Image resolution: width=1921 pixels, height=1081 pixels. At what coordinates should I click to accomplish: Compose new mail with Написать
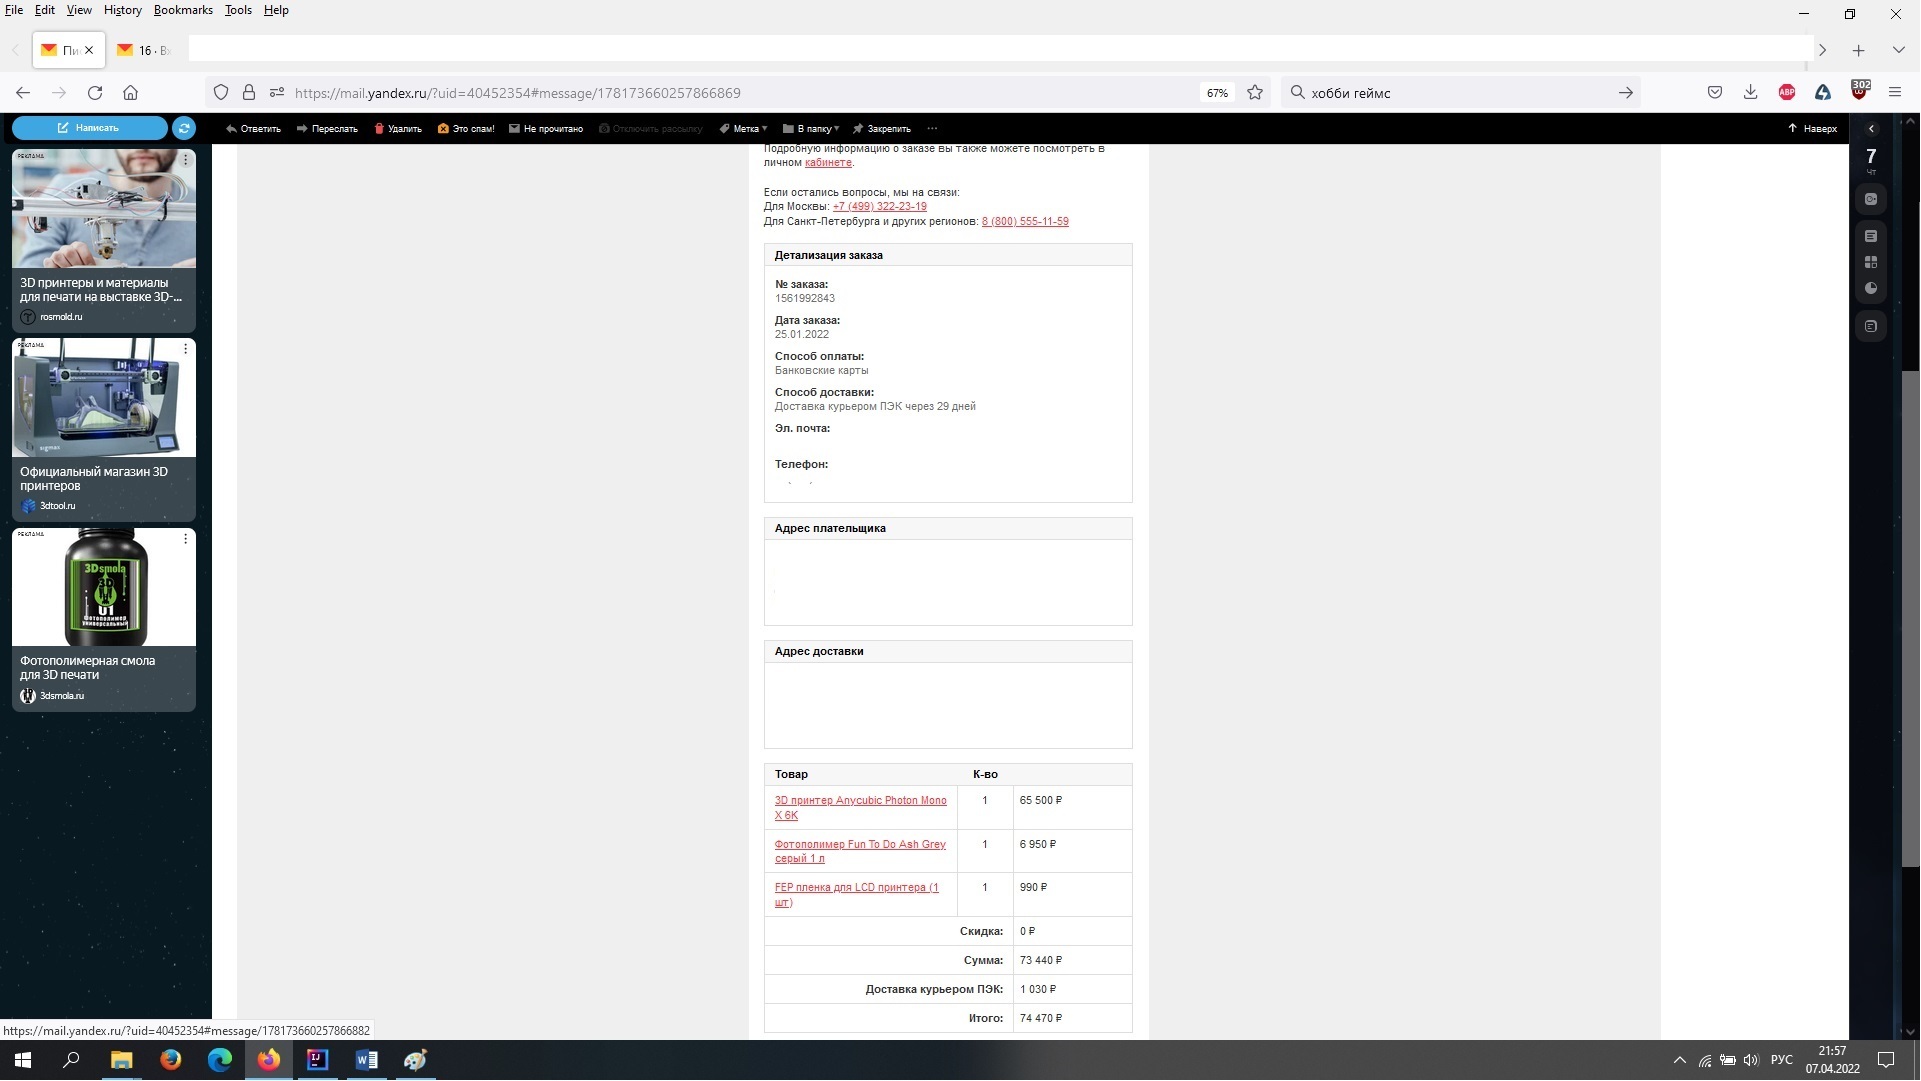tap(89, 128)
